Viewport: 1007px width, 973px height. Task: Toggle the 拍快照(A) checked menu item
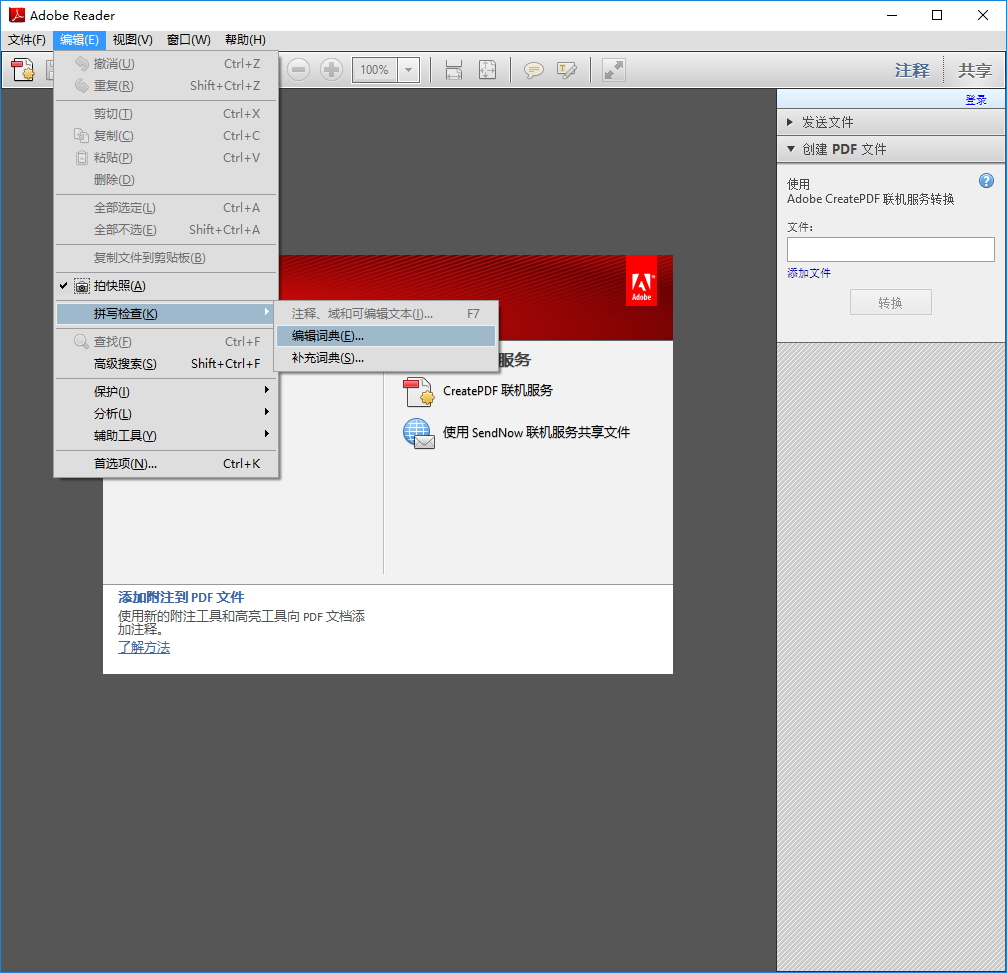166,286
